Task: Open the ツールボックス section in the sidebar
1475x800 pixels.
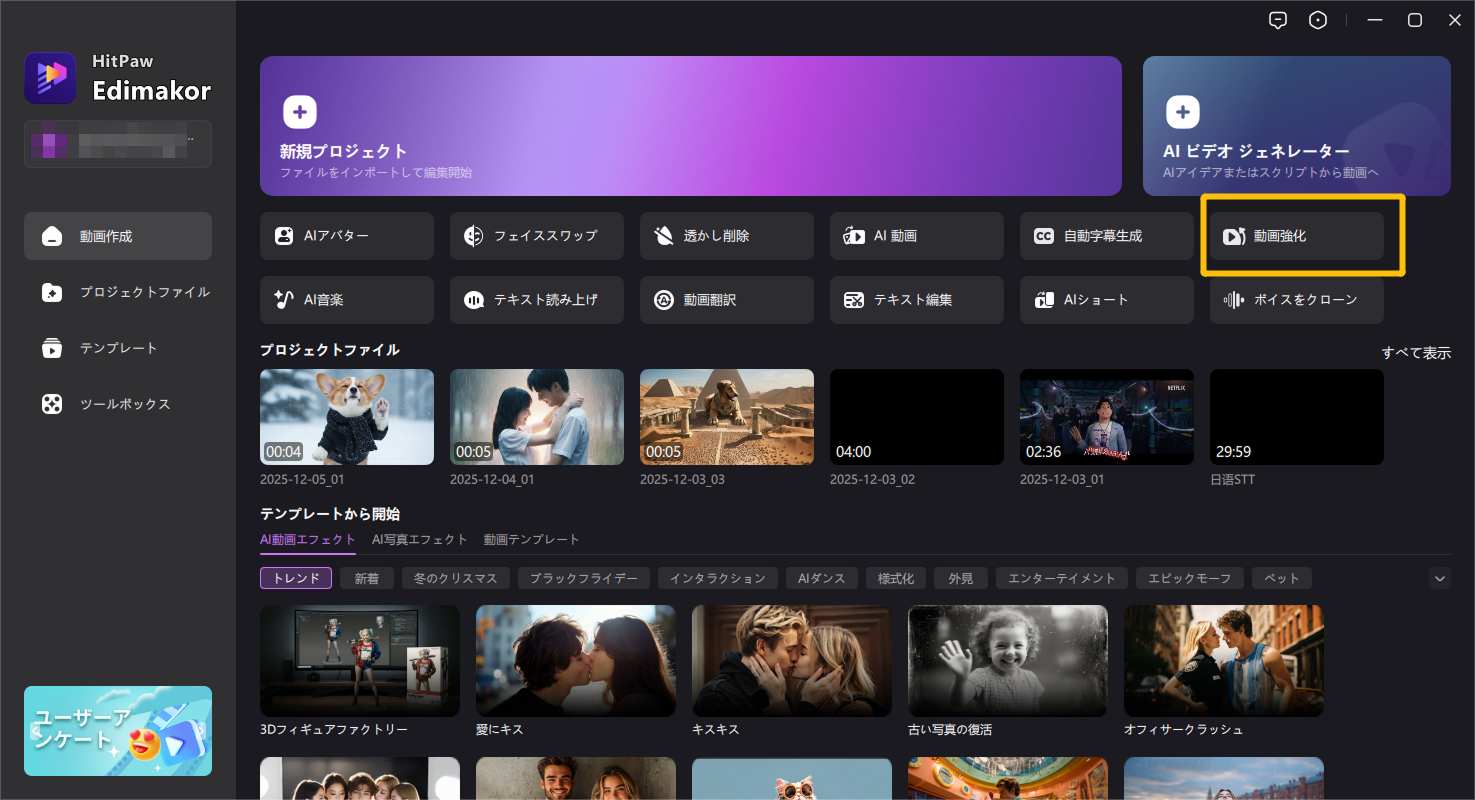Action: tap(117, 404)
